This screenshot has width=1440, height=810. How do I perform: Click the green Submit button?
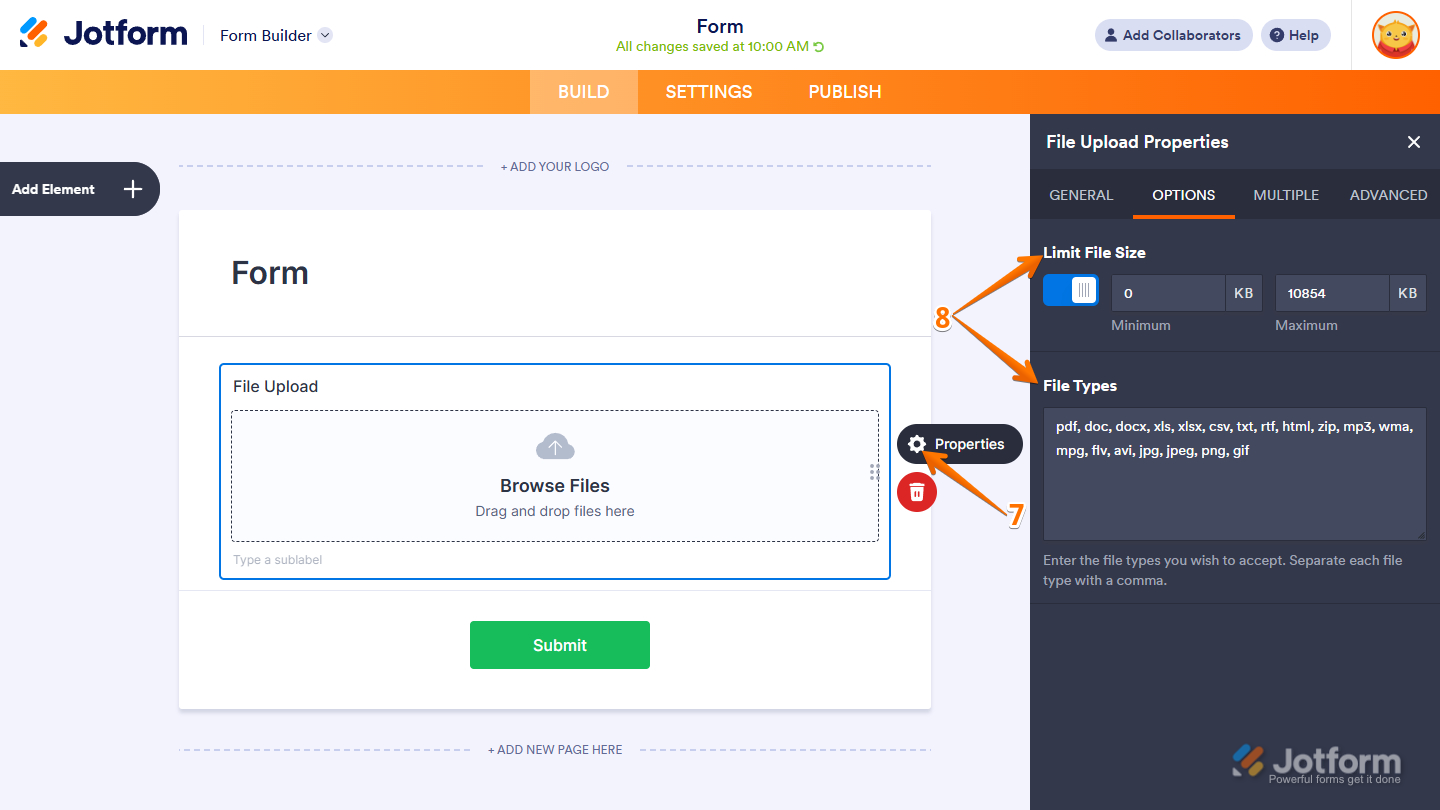[x=560, y=645]
